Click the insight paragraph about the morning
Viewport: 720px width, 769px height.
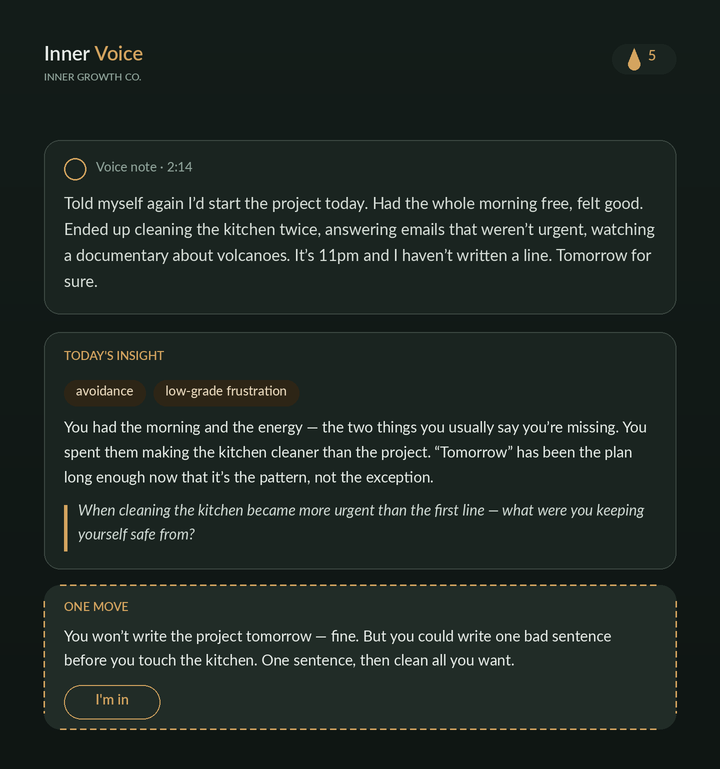[x=356, y=452]
